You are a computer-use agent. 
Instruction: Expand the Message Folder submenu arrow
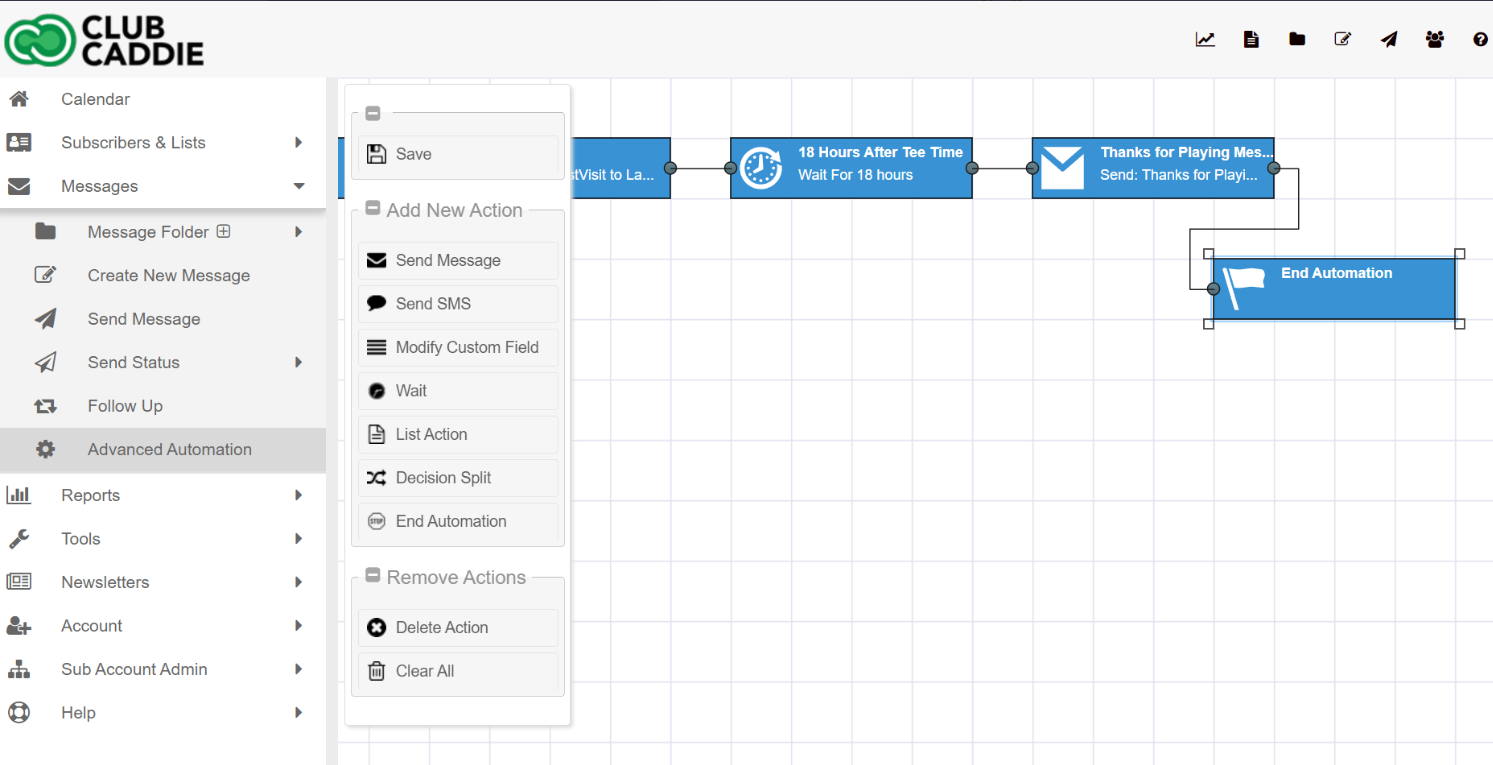(x=298, y=232)
